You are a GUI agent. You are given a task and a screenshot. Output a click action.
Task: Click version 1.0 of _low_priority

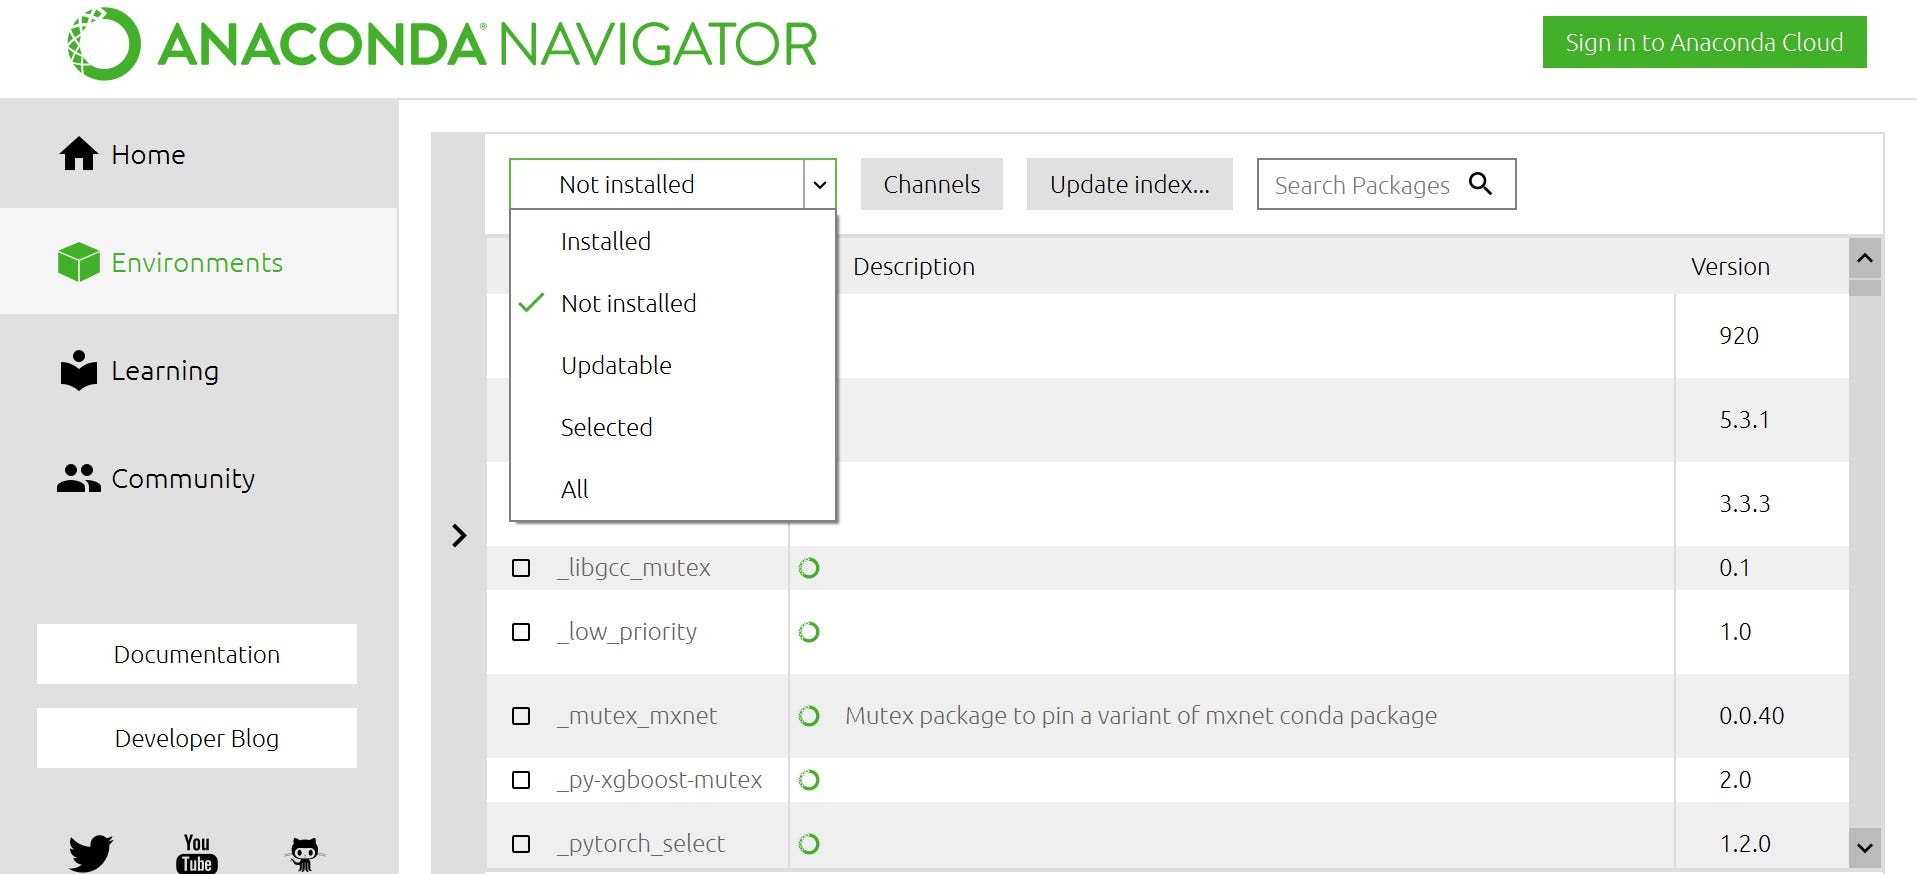(1735, 632)
